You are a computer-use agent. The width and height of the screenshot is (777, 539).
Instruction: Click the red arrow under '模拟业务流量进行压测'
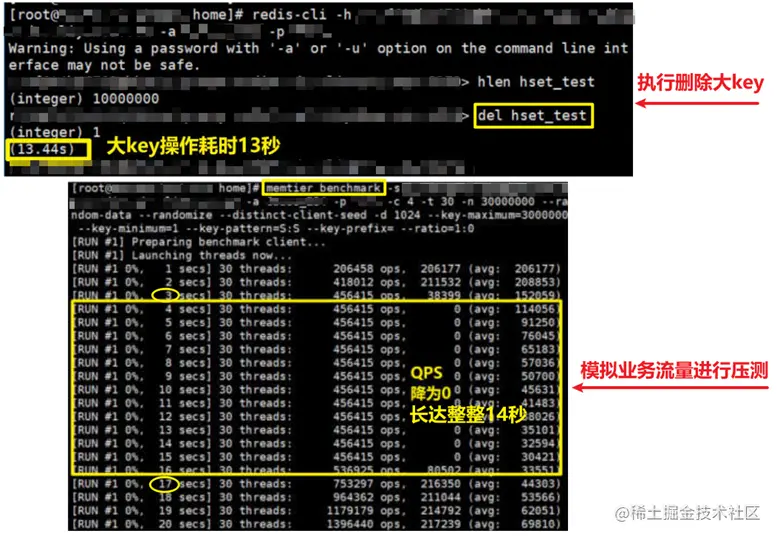[x=670, y=387]
